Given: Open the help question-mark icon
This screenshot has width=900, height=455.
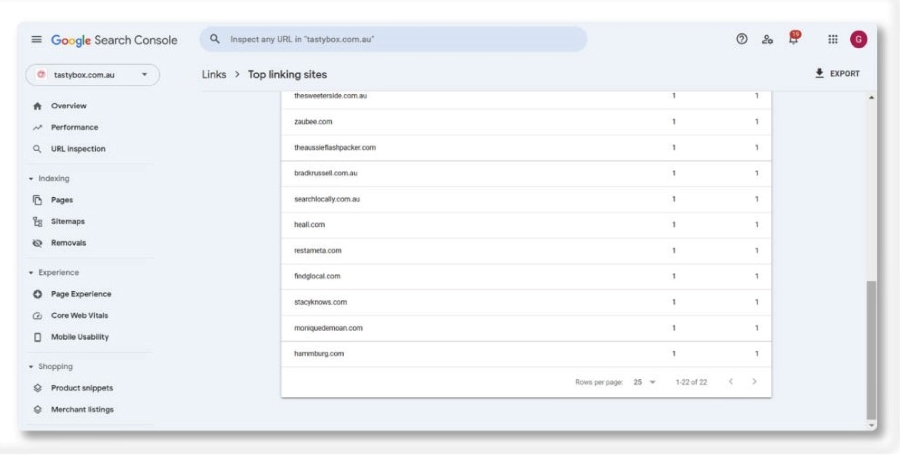Looking at the screenshot, I should point(742,39).
